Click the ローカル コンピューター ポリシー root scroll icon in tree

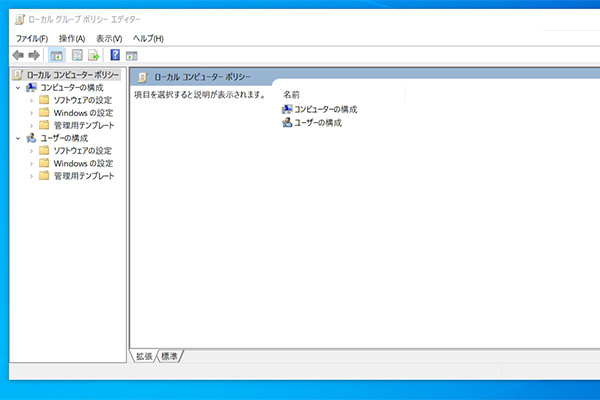18,75
